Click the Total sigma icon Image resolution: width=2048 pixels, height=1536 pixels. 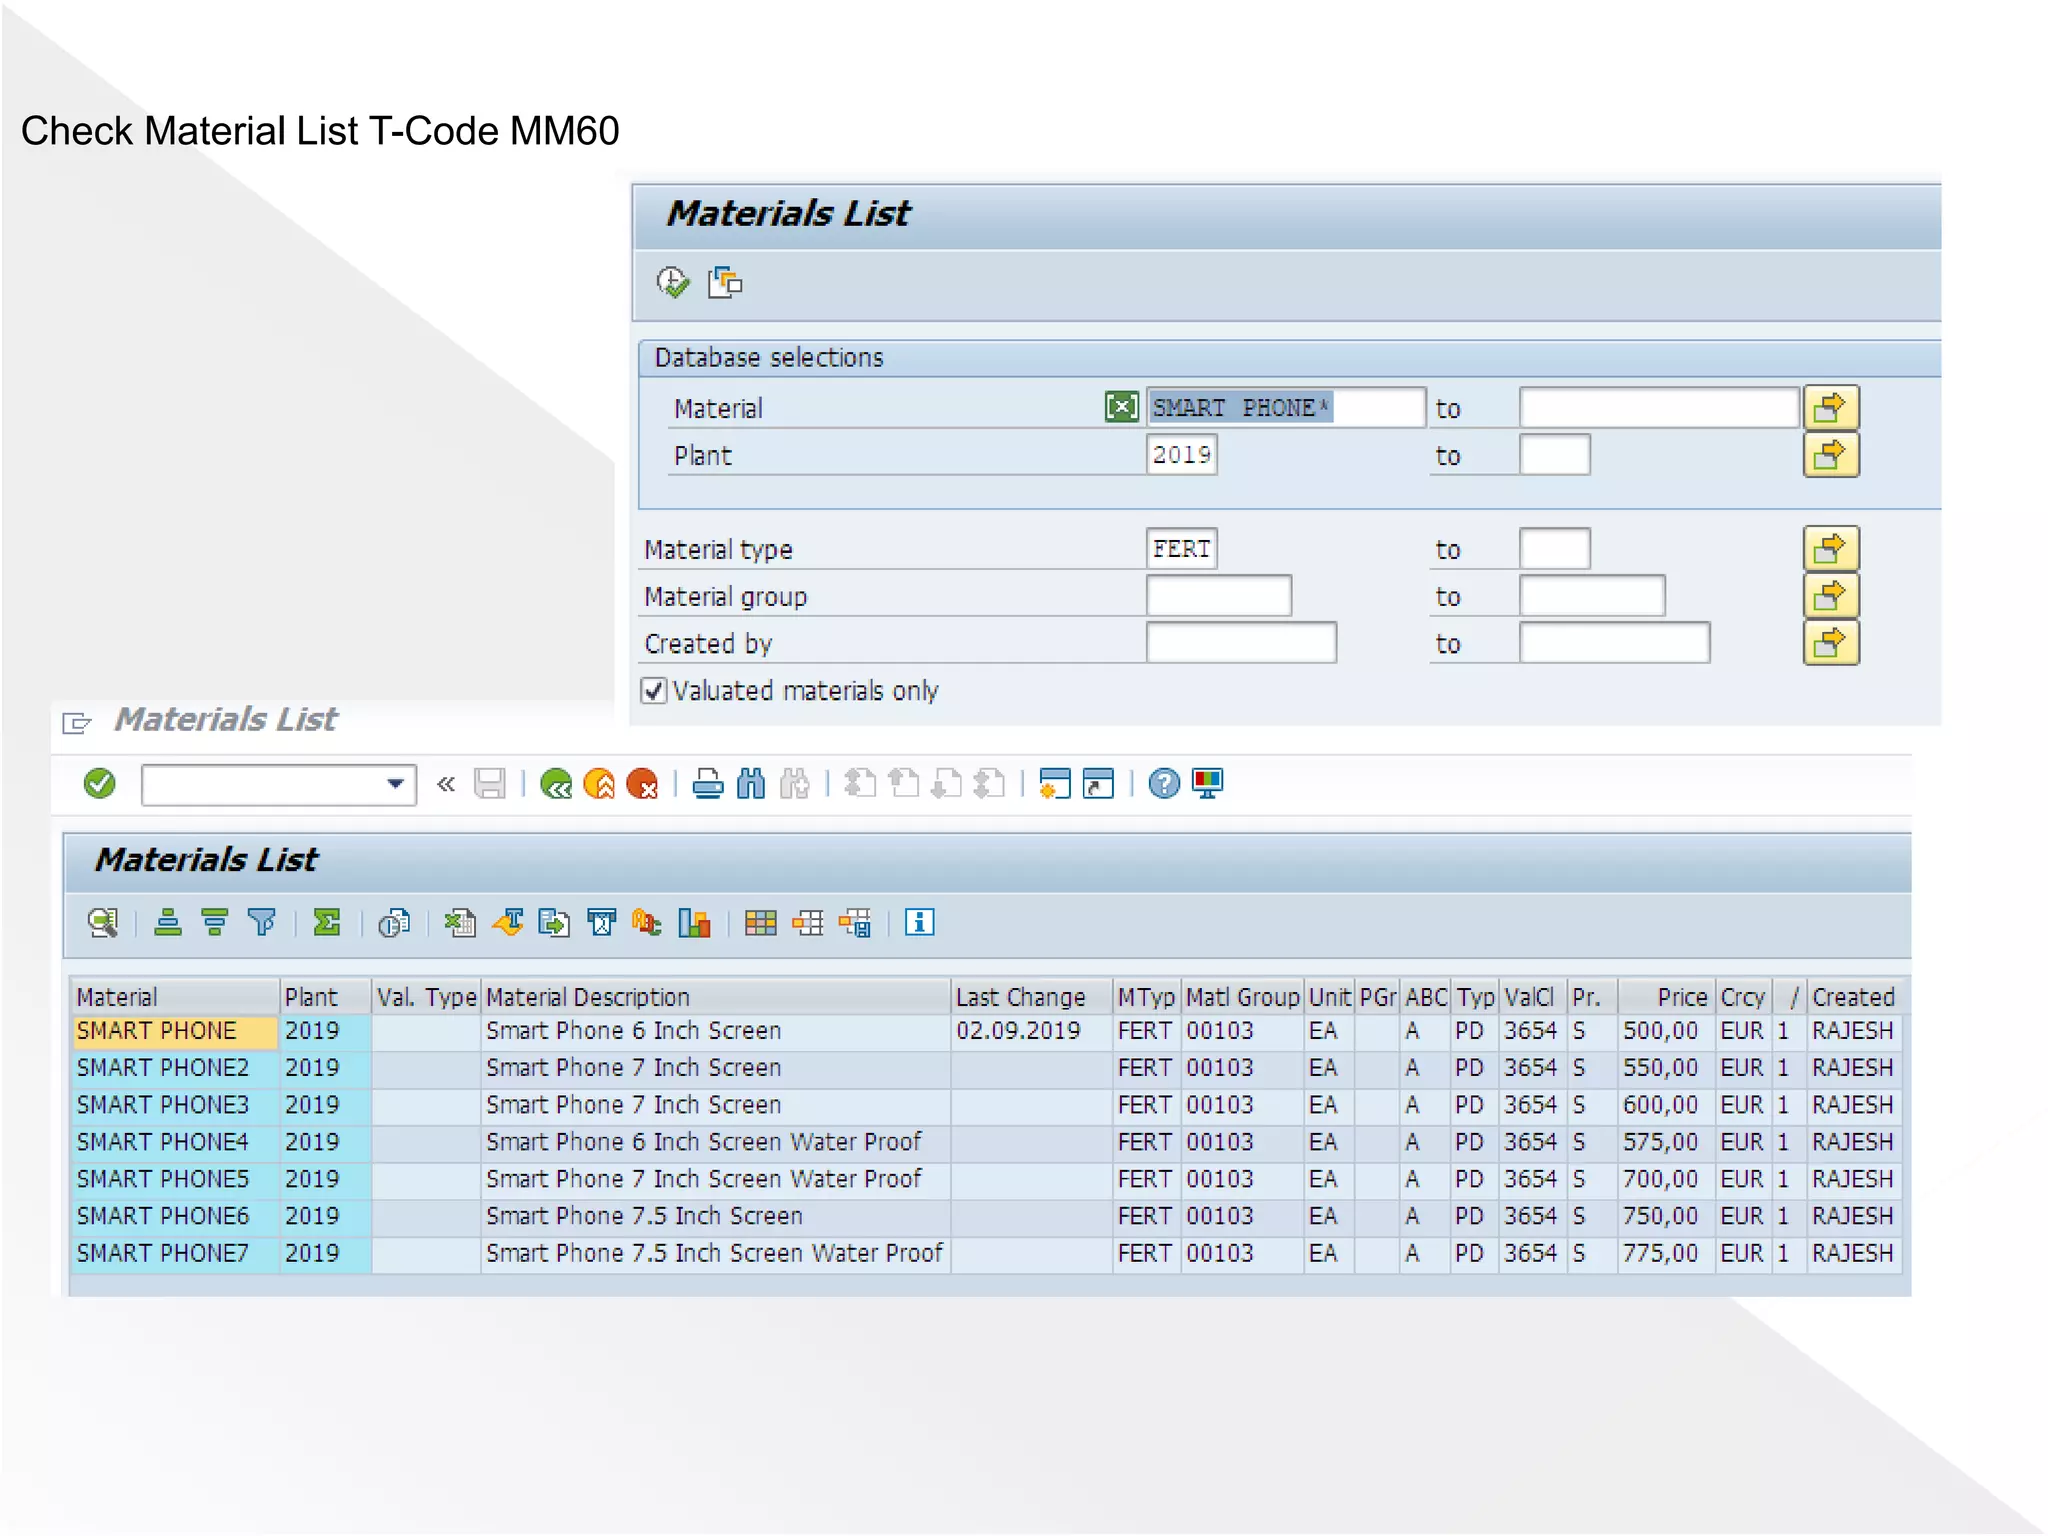coord(327,923)
